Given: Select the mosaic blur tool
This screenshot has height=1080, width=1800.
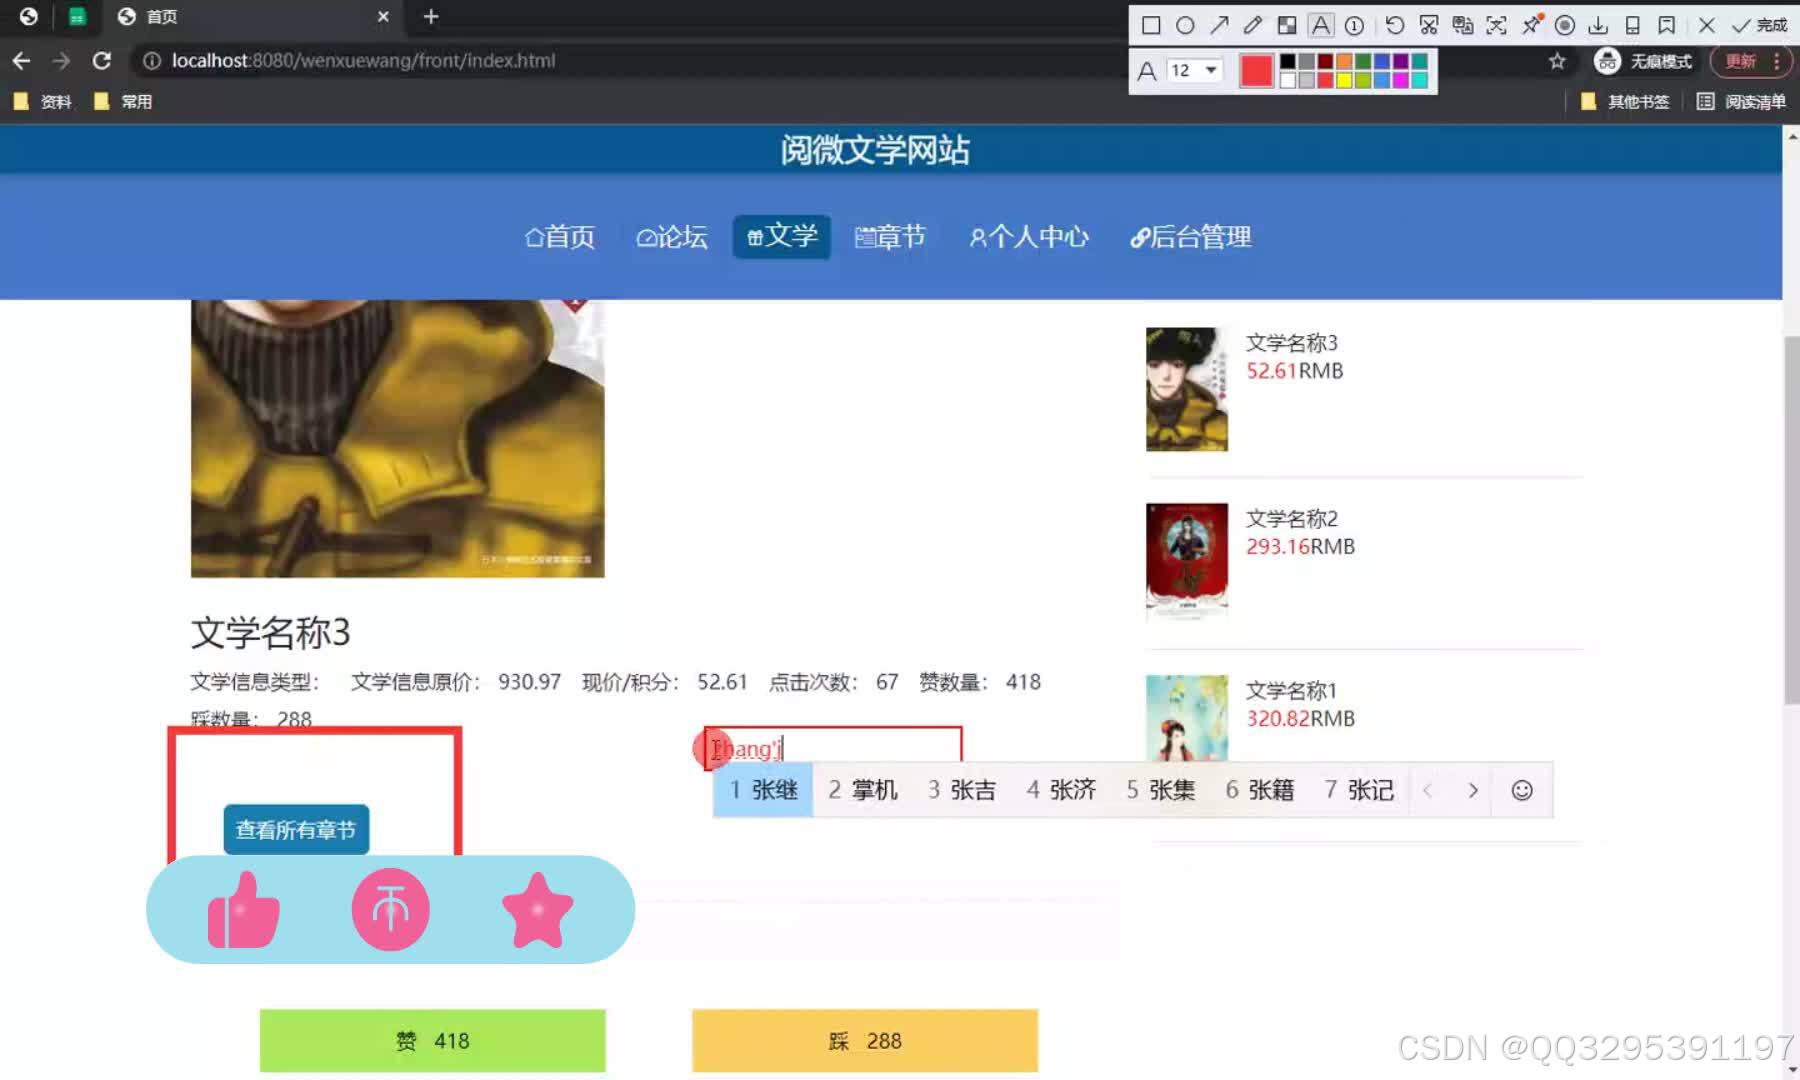Looking at the screenshot, I should pos(1287,25).
